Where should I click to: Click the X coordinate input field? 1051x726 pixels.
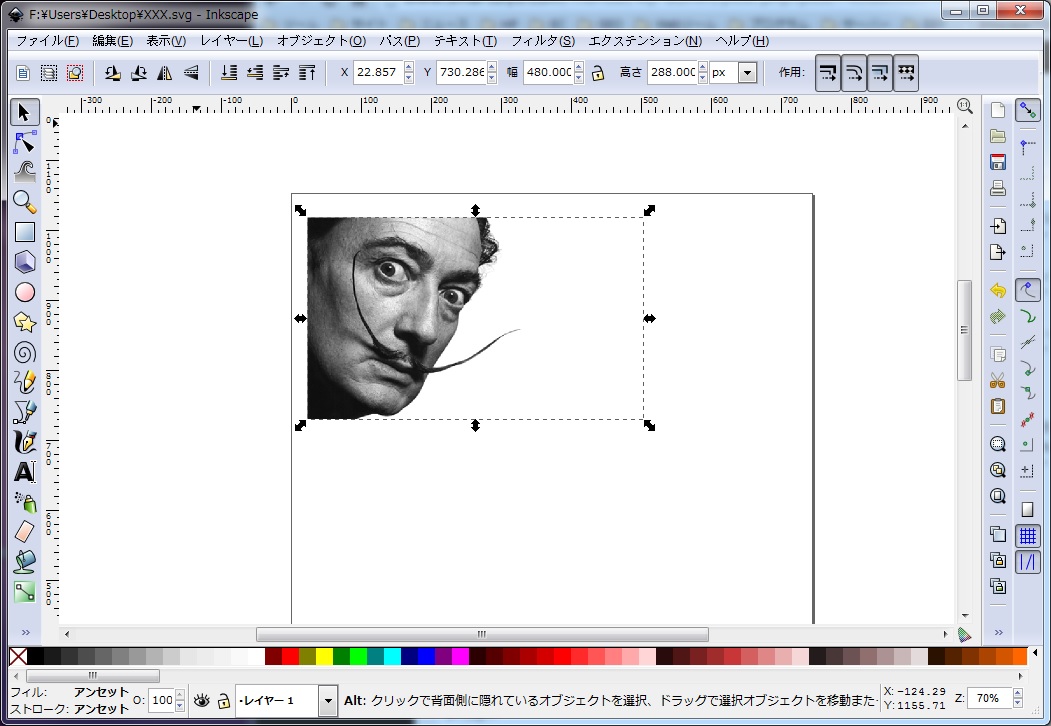(x=378, y=72)
